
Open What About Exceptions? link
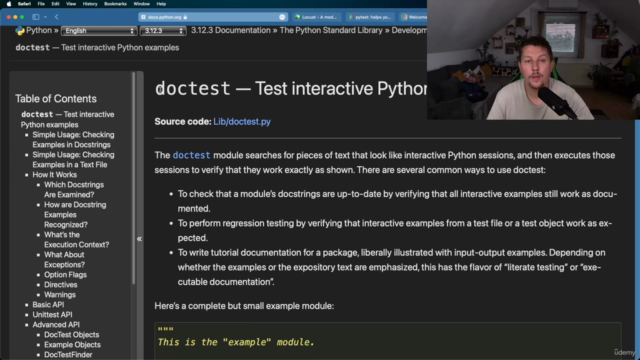point(64,260)
